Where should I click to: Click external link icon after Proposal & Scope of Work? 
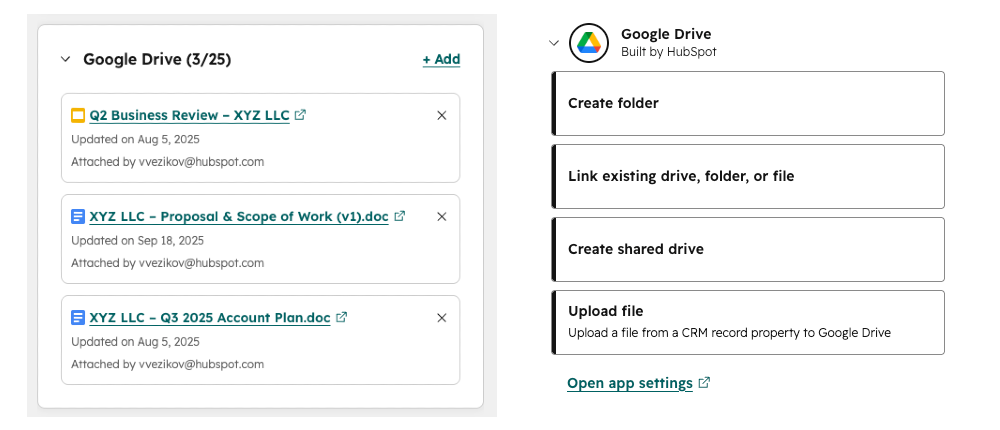pos(400,216)
